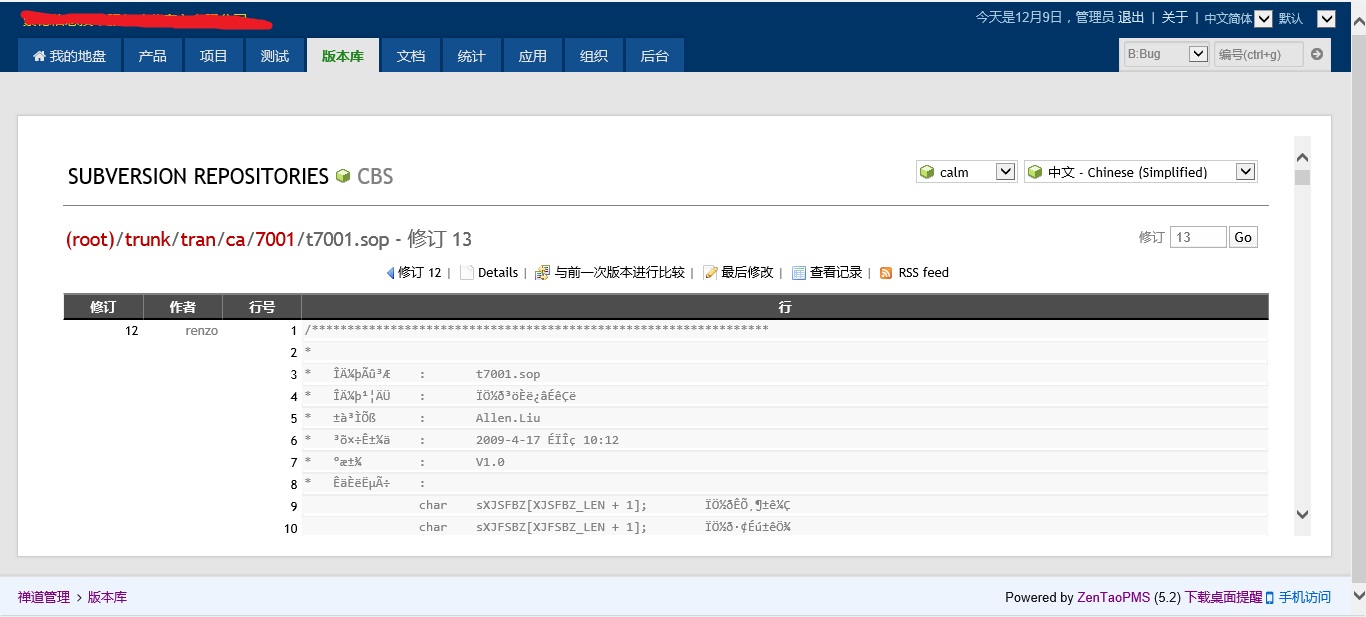Open the 项目 tab
Image resolution: width=1366 pixels, height=617 pixels.
(213, 56)
